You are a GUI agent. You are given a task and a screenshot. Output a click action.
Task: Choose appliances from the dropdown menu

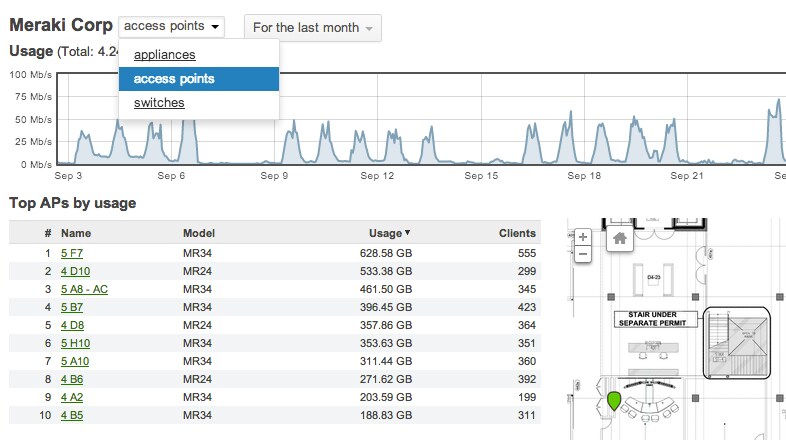[x=164, y=55]
